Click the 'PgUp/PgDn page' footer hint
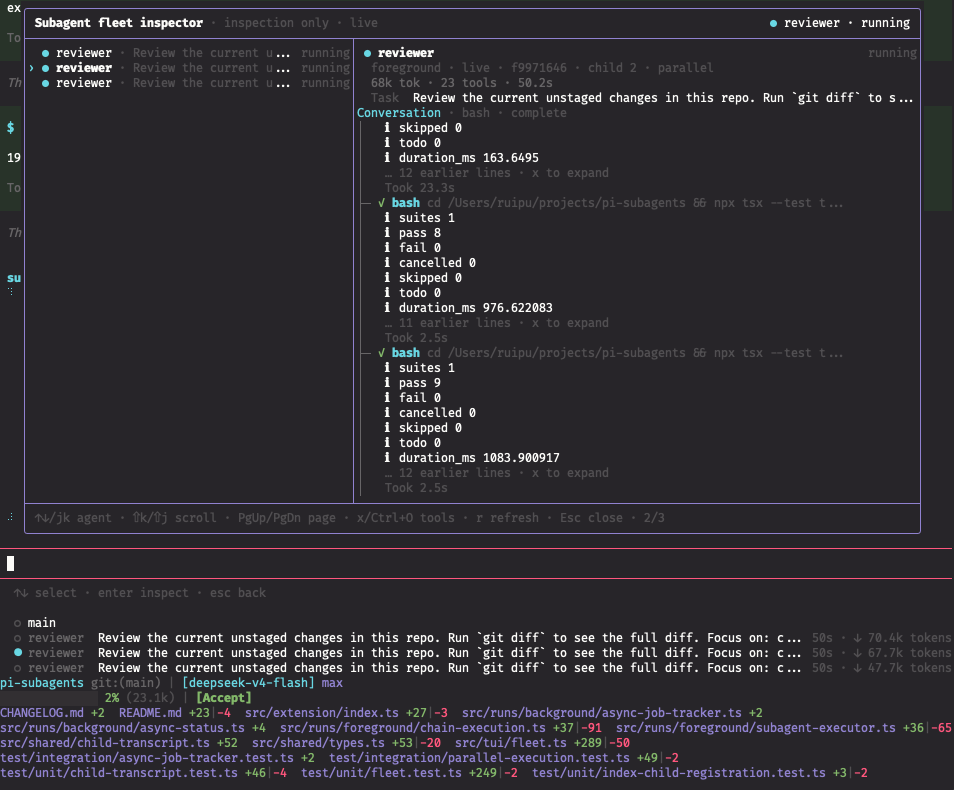954x790 pixels. (x=287, y=518)
